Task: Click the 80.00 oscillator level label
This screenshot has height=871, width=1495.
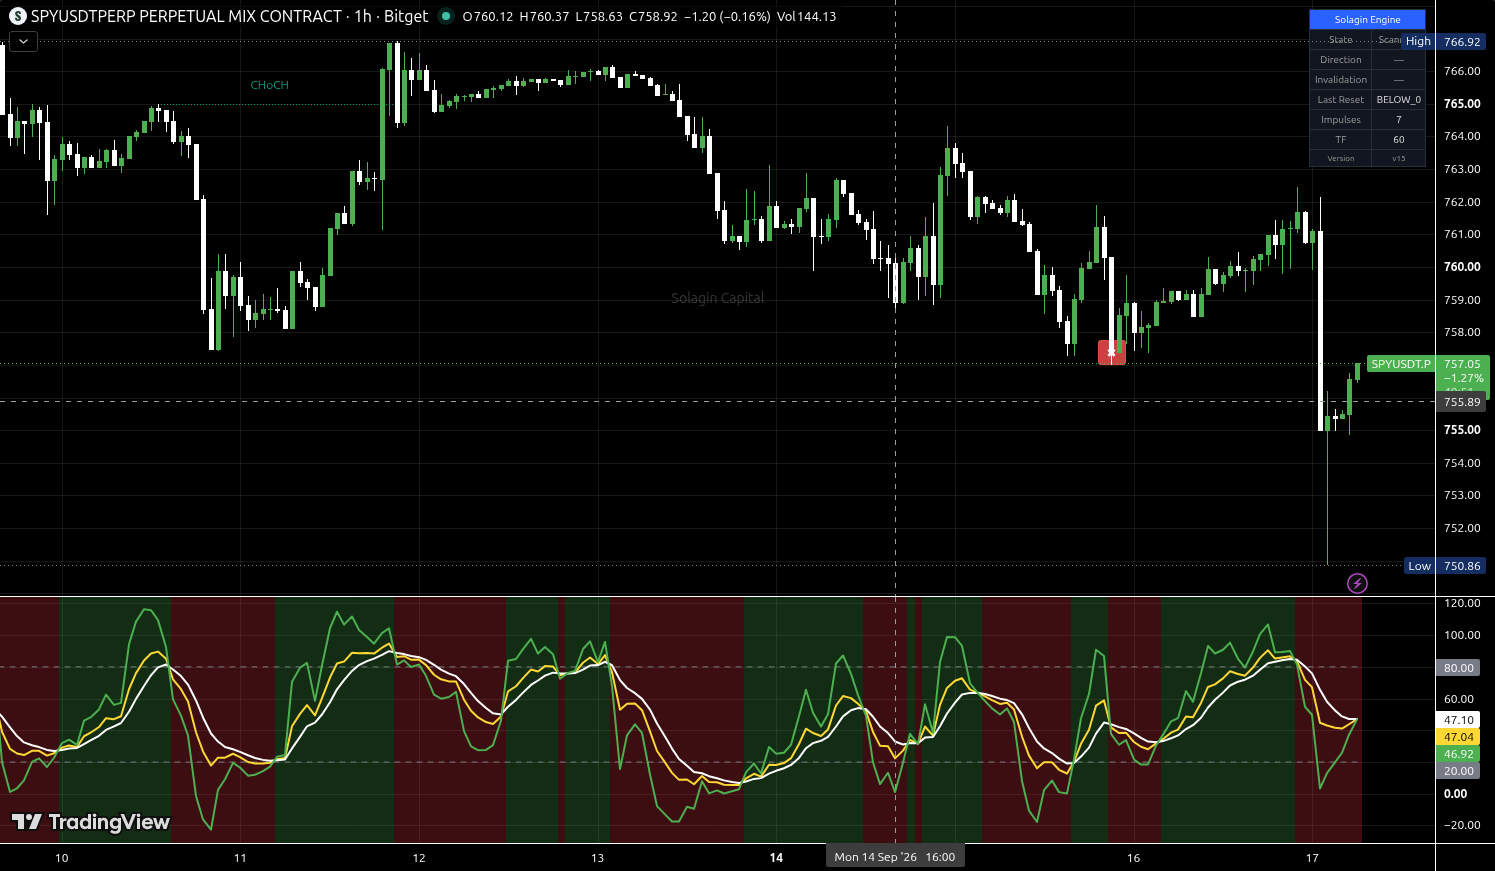Action: pos(1459,668)
